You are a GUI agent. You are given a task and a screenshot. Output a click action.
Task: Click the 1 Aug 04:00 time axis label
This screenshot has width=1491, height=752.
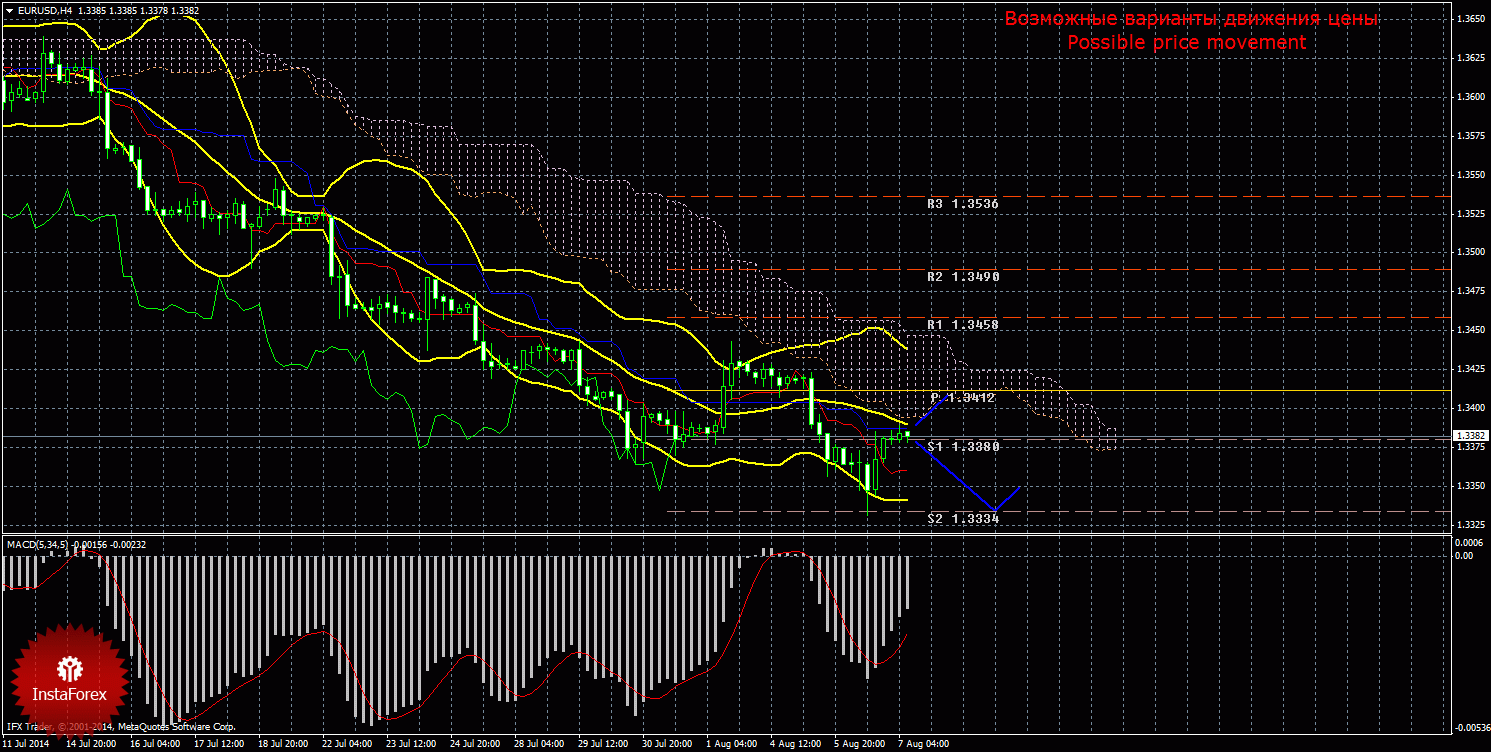731,744
